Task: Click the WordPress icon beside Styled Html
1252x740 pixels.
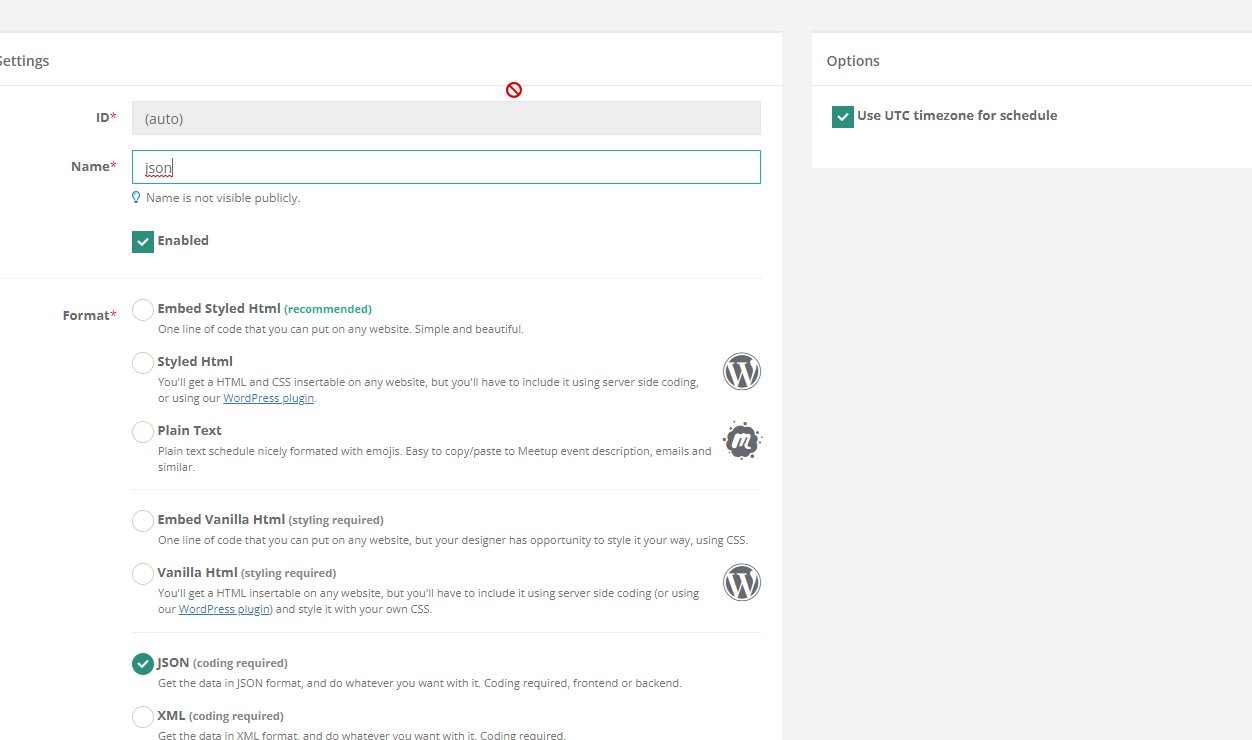Action: [742, 371]
